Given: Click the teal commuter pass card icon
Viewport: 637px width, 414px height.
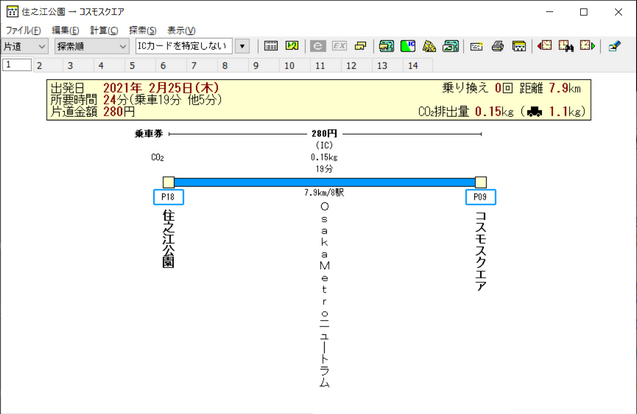Looking at the screenshot, I should click(386, 46).
